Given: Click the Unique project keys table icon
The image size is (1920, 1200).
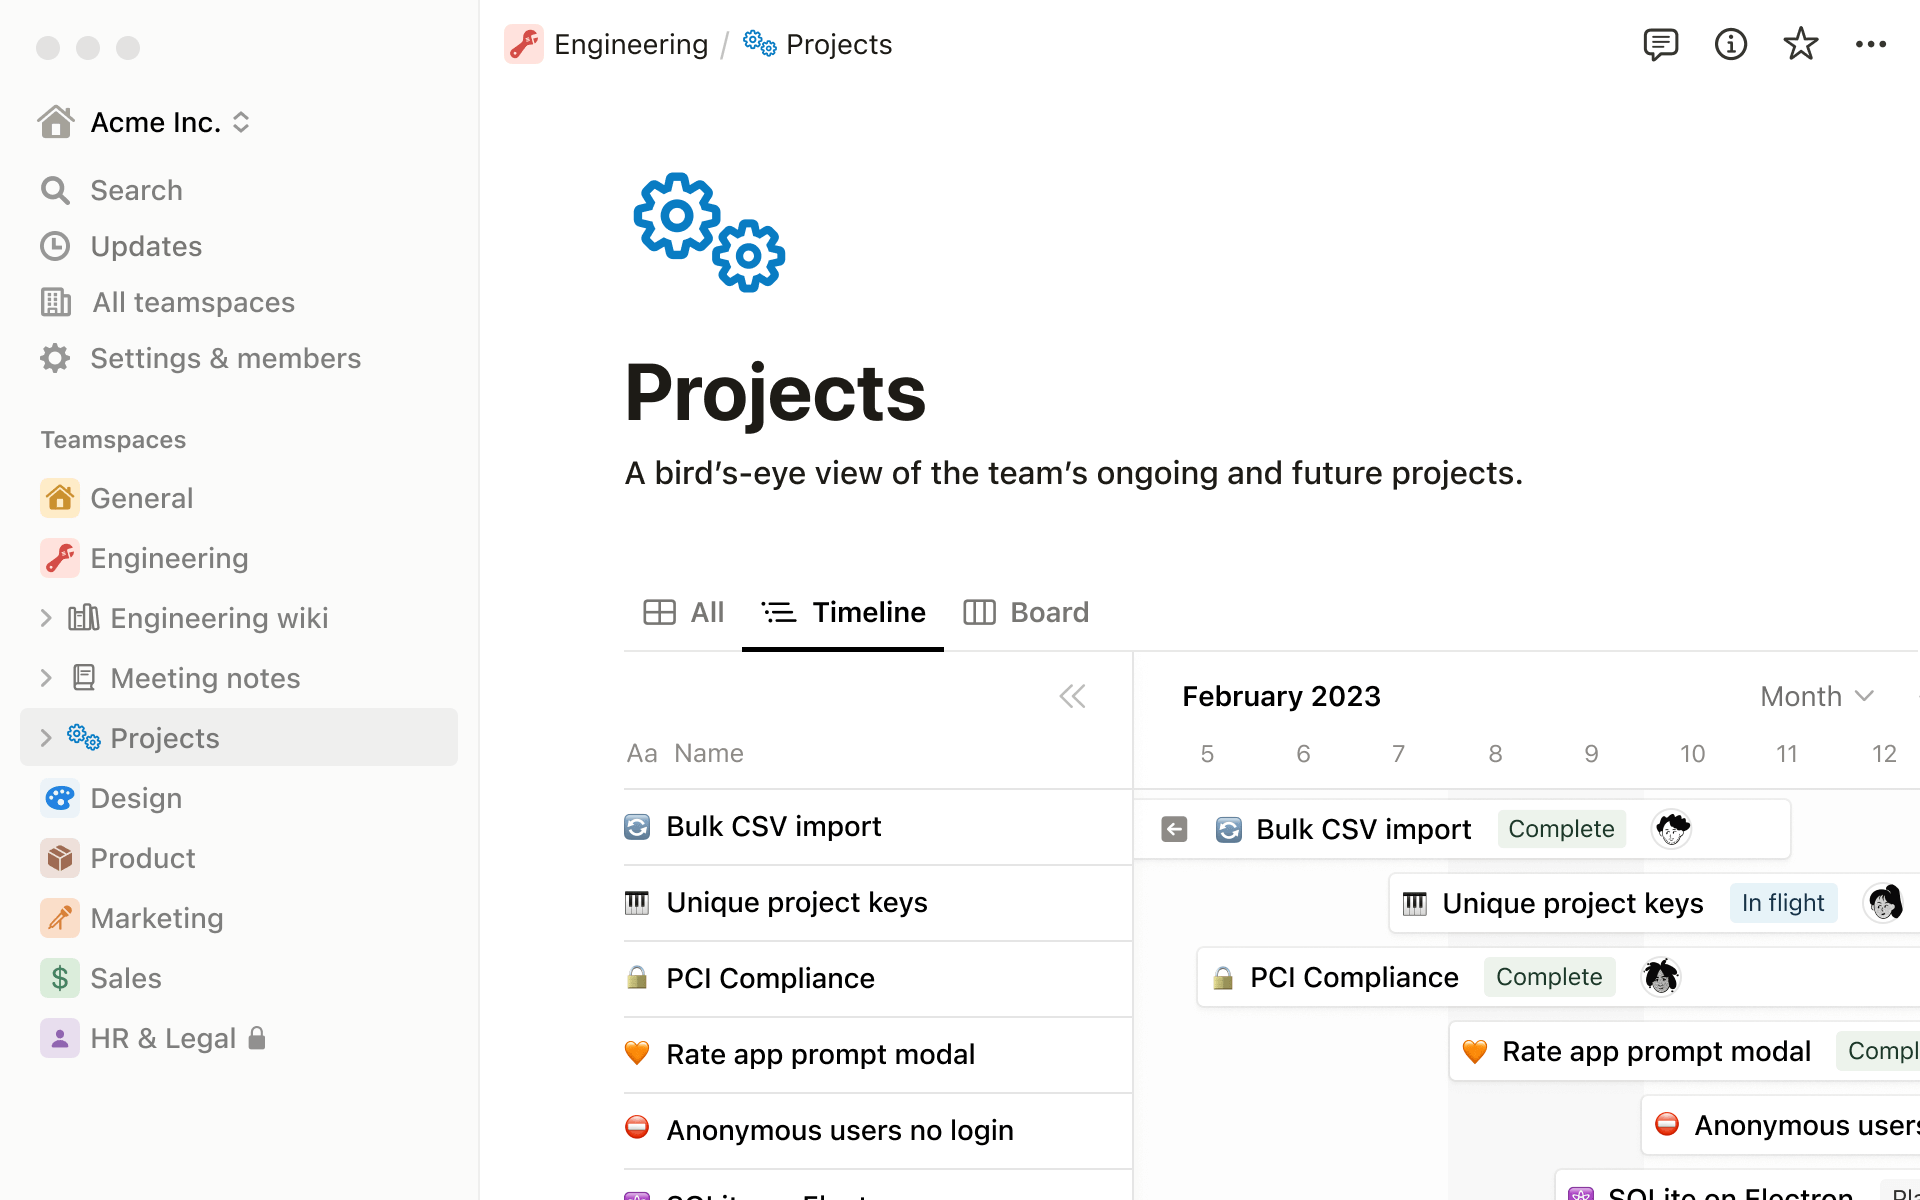Looking at the screenshot, I should coord(639,901).
